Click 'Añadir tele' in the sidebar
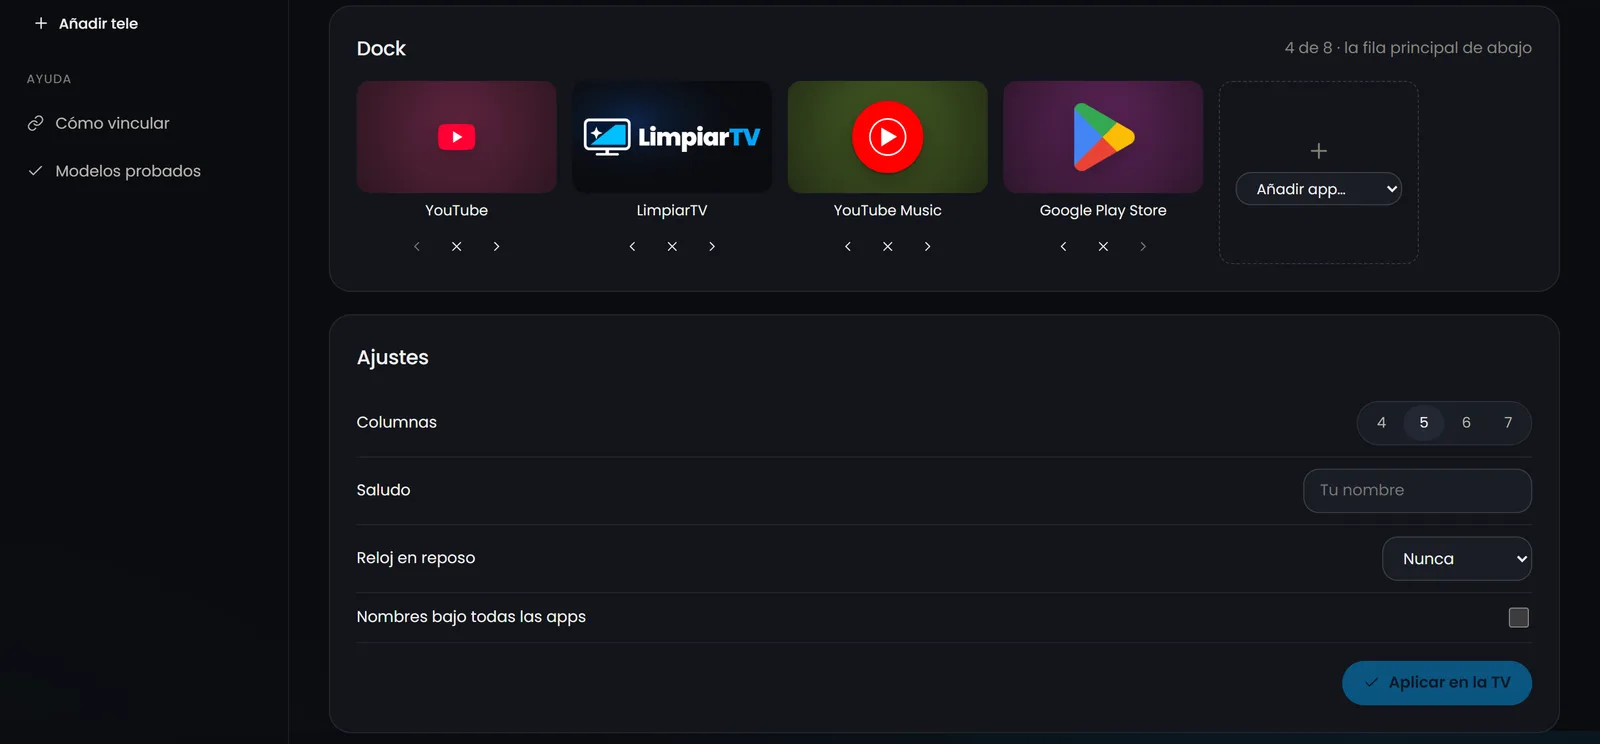Screen dimensions: 1600x744 (86, 23)
